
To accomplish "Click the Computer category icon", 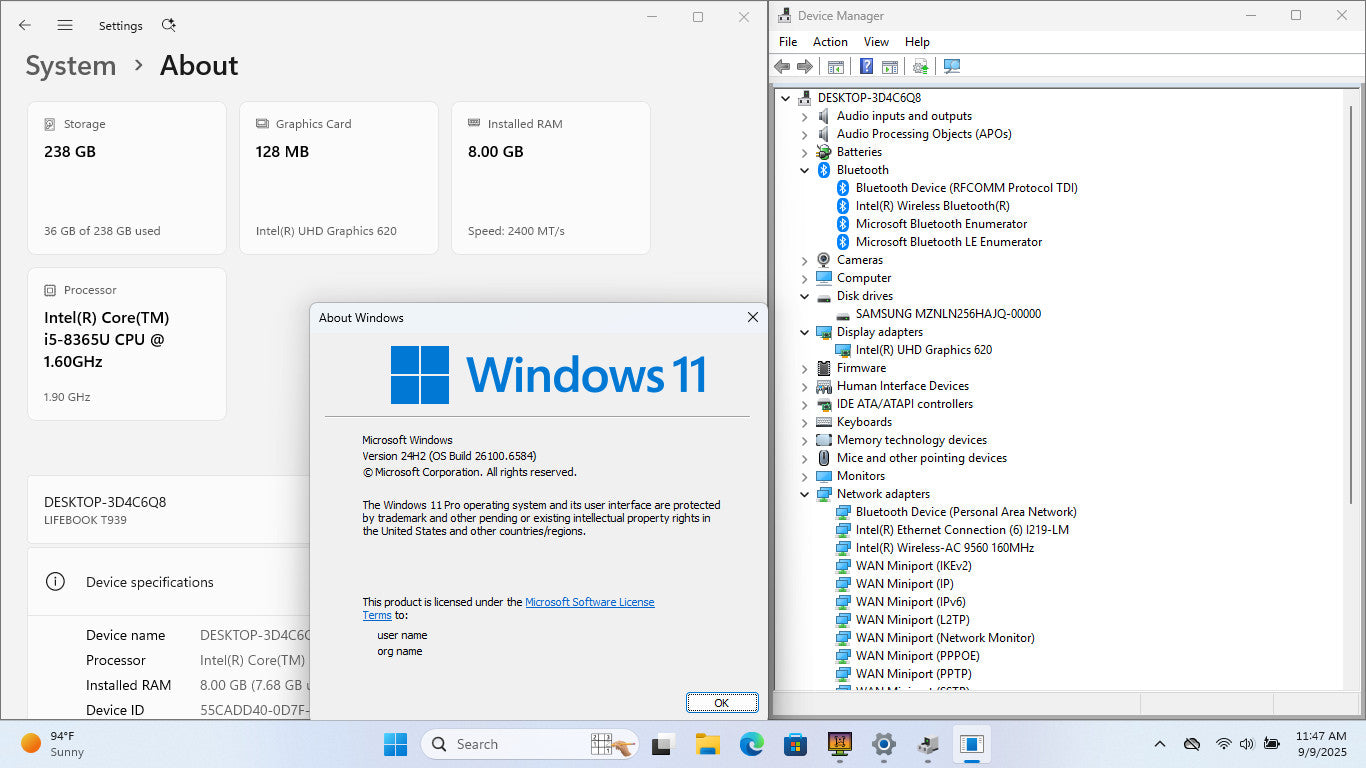I will click(824, 278).
